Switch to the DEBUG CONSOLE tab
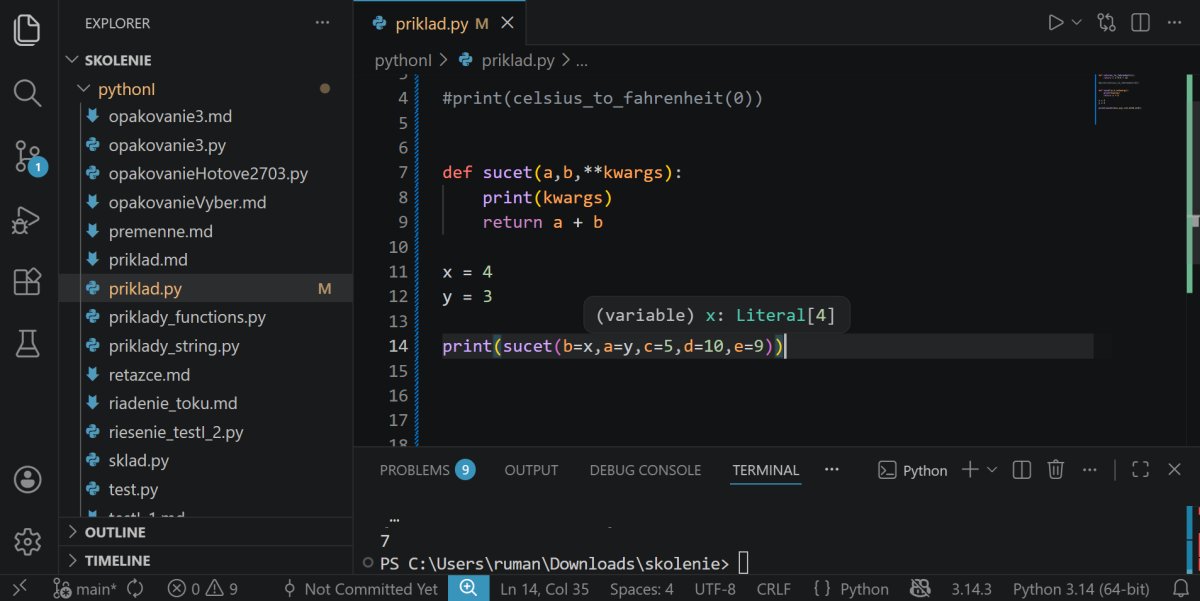 point(645,470)
